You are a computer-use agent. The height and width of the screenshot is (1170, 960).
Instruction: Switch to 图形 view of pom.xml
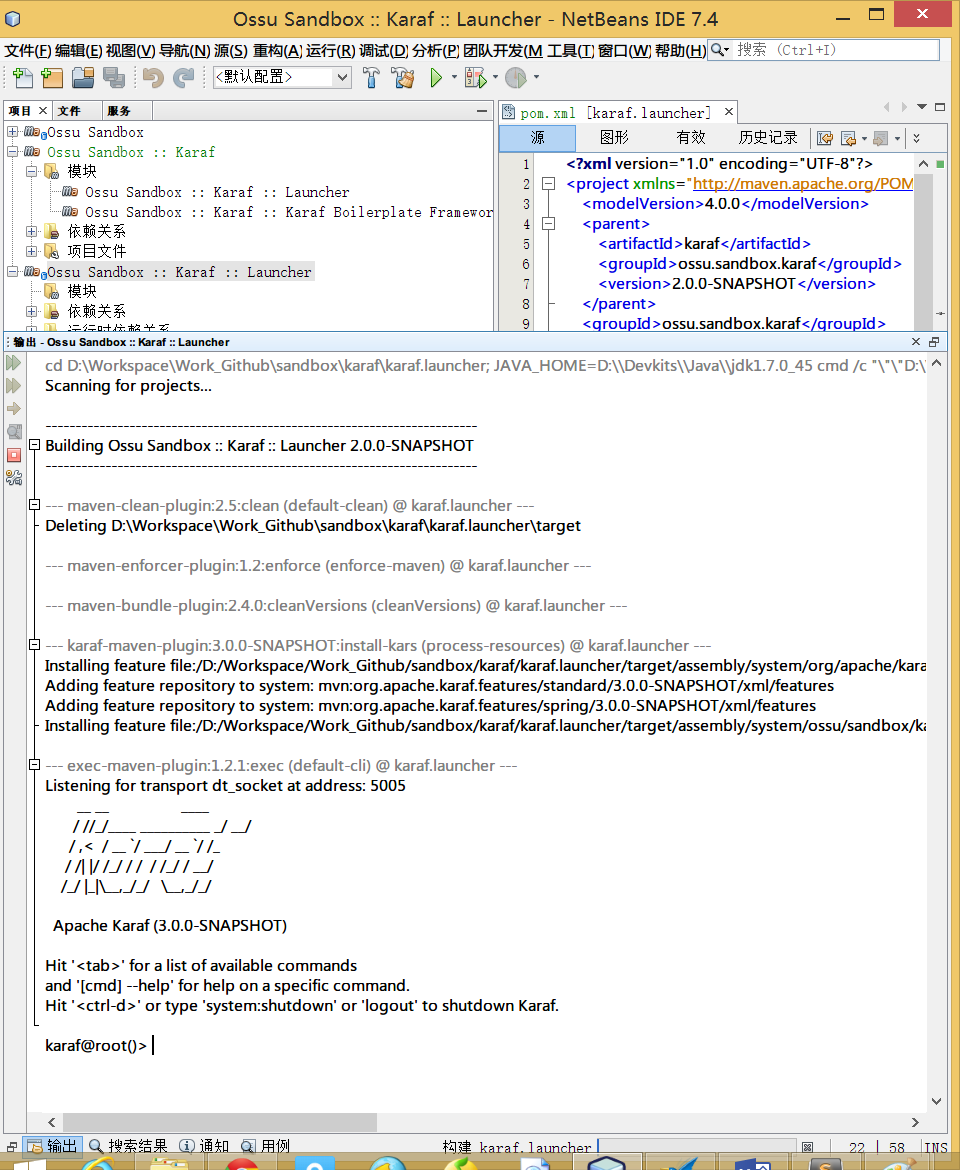point(614,138)
